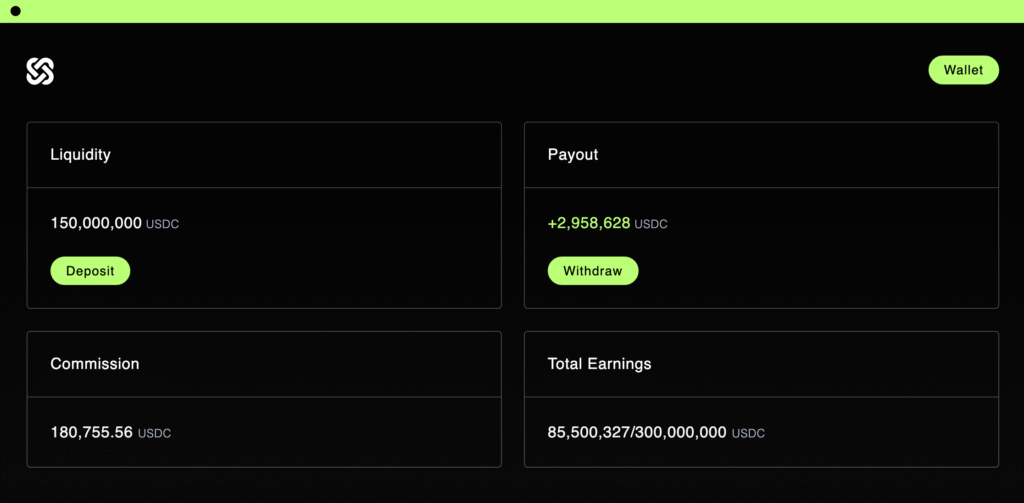Click the 150,000,000 liquidity amount
The image size is (1024, 503).
96,223
